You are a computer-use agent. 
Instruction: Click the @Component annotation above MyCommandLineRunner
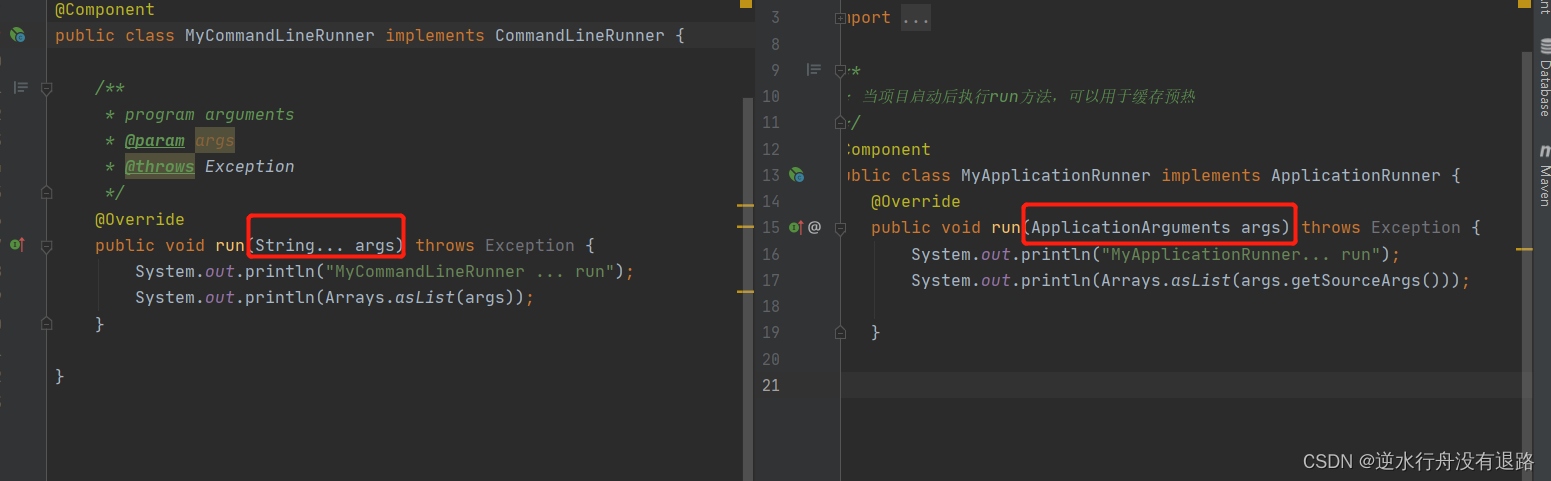[105, 10]
